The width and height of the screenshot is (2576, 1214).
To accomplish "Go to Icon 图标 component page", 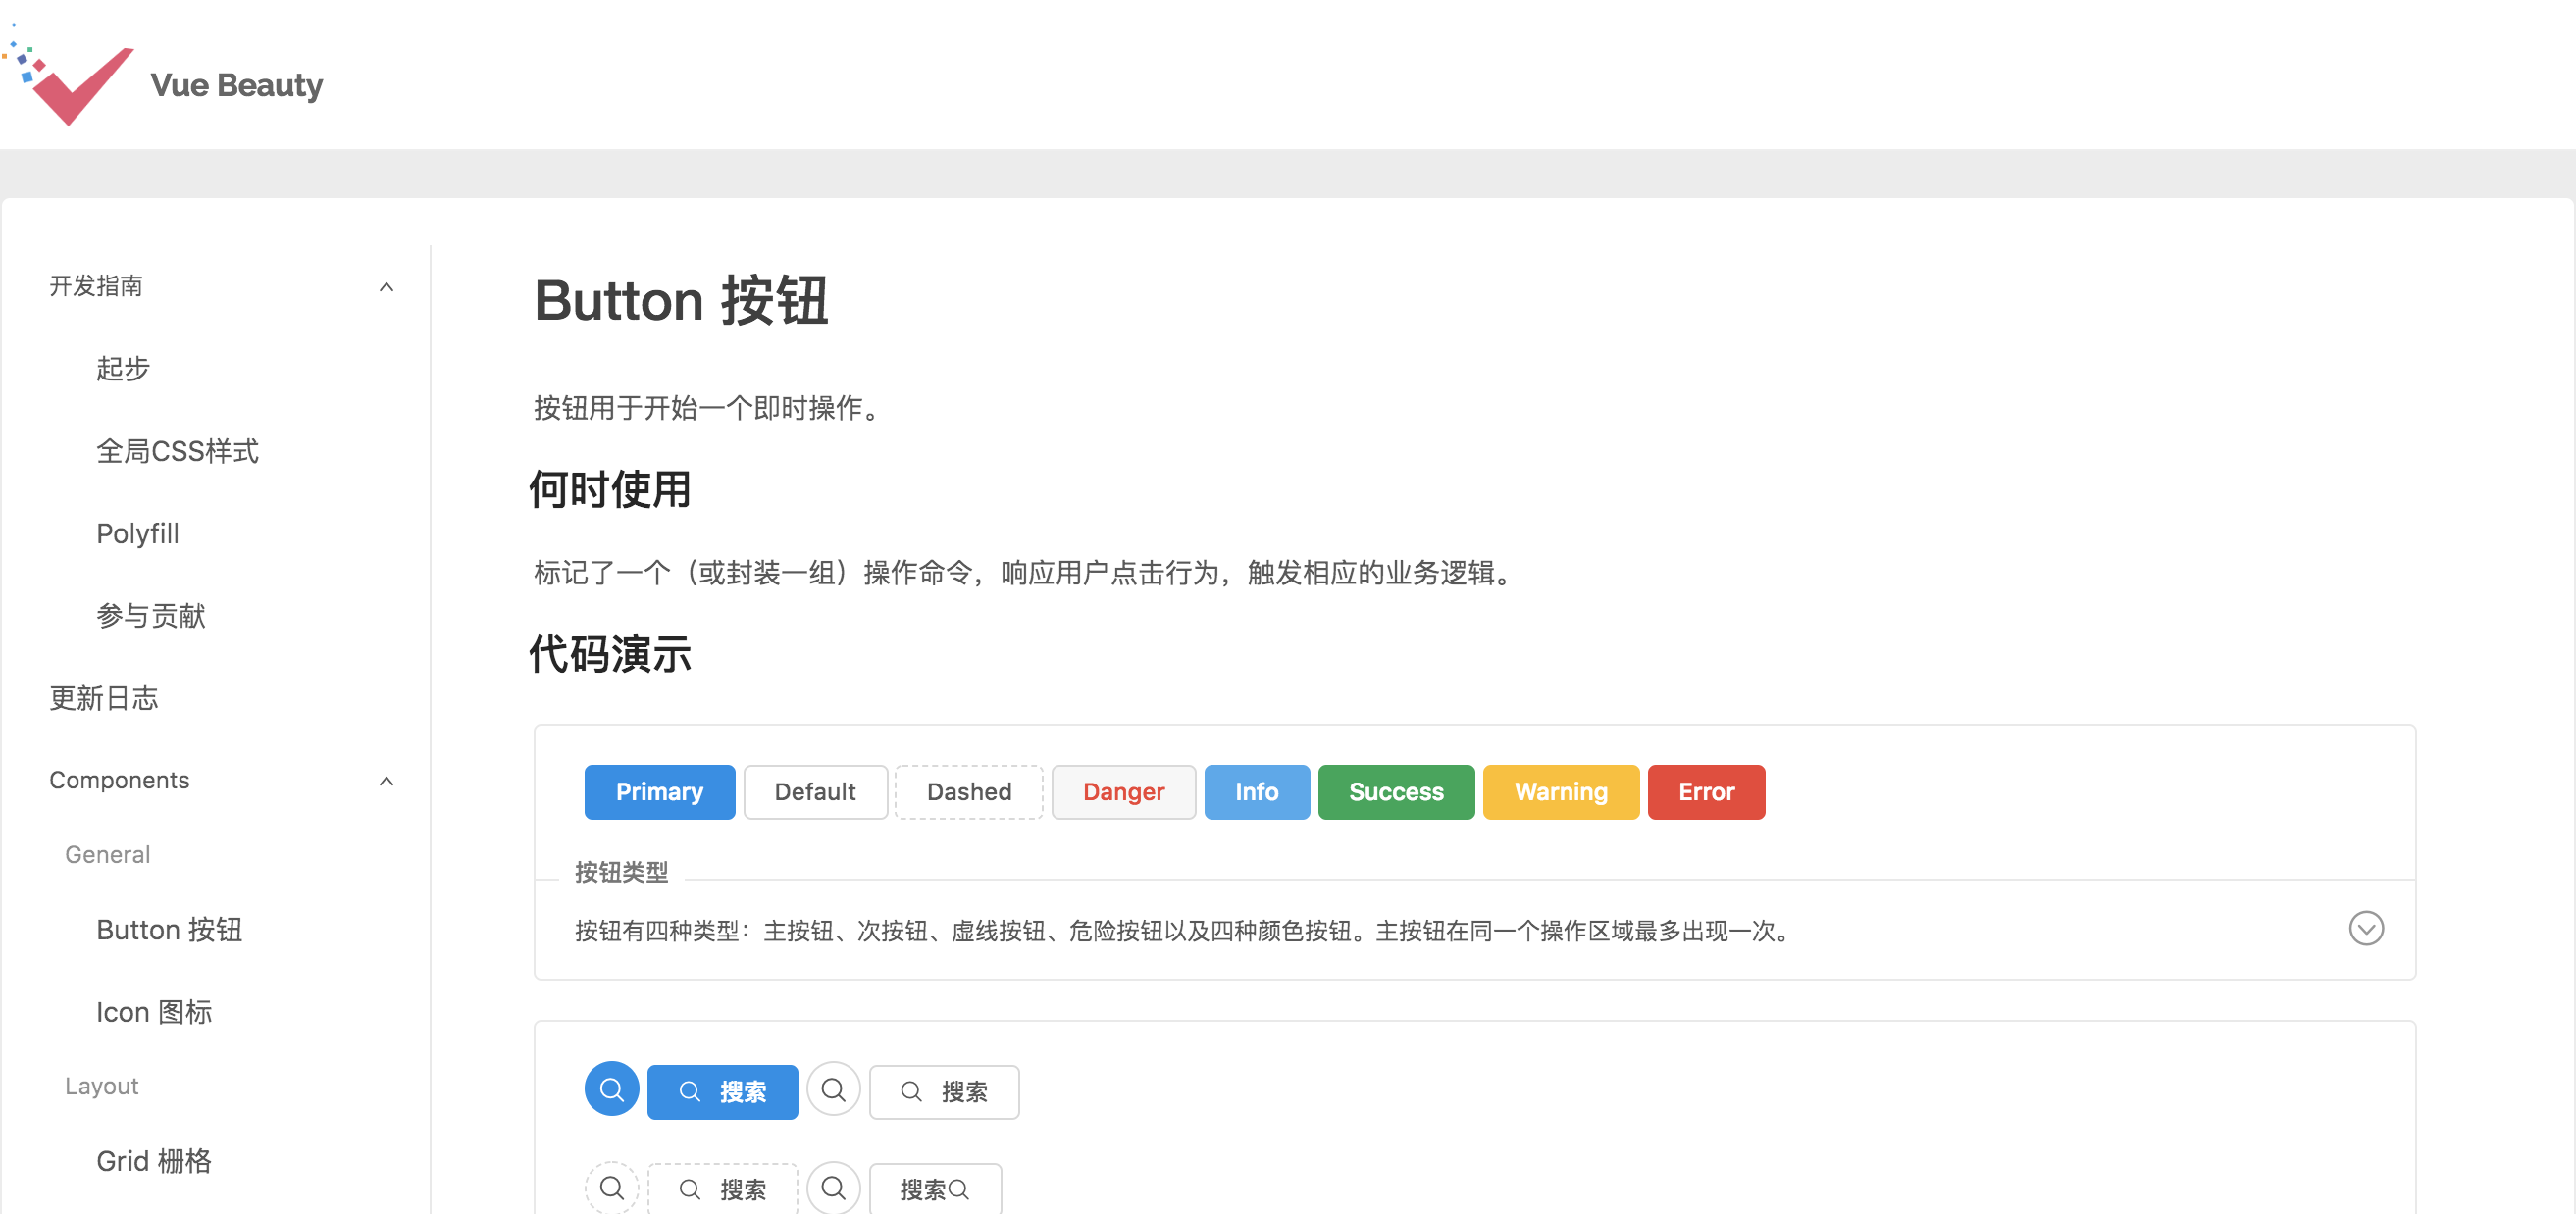I will point(154,1012).
